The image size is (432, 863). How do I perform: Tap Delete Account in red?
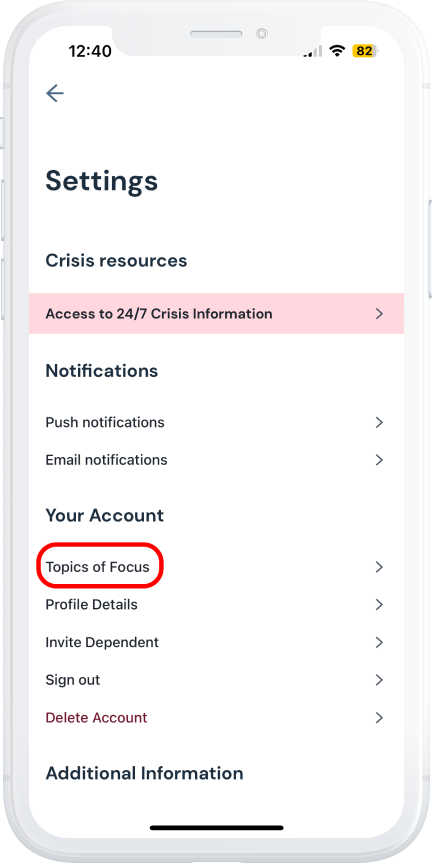96,718
